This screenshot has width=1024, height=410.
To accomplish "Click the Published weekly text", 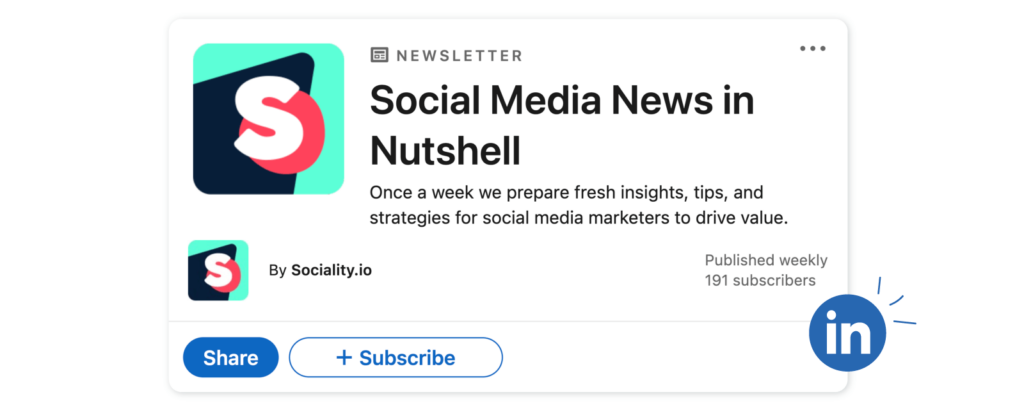I will (x=766, y=260).
